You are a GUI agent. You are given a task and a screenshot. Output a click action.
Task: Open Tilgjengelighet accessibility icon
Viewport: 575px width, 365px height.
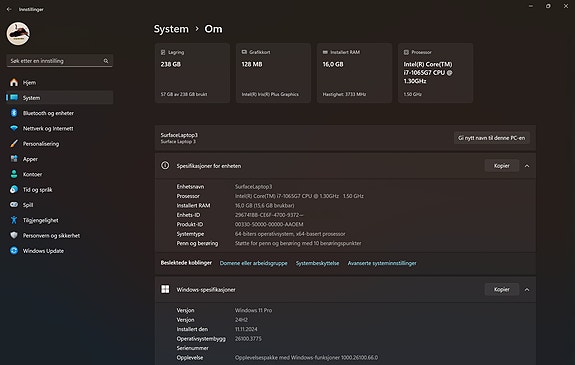click(x=14, y=220)
